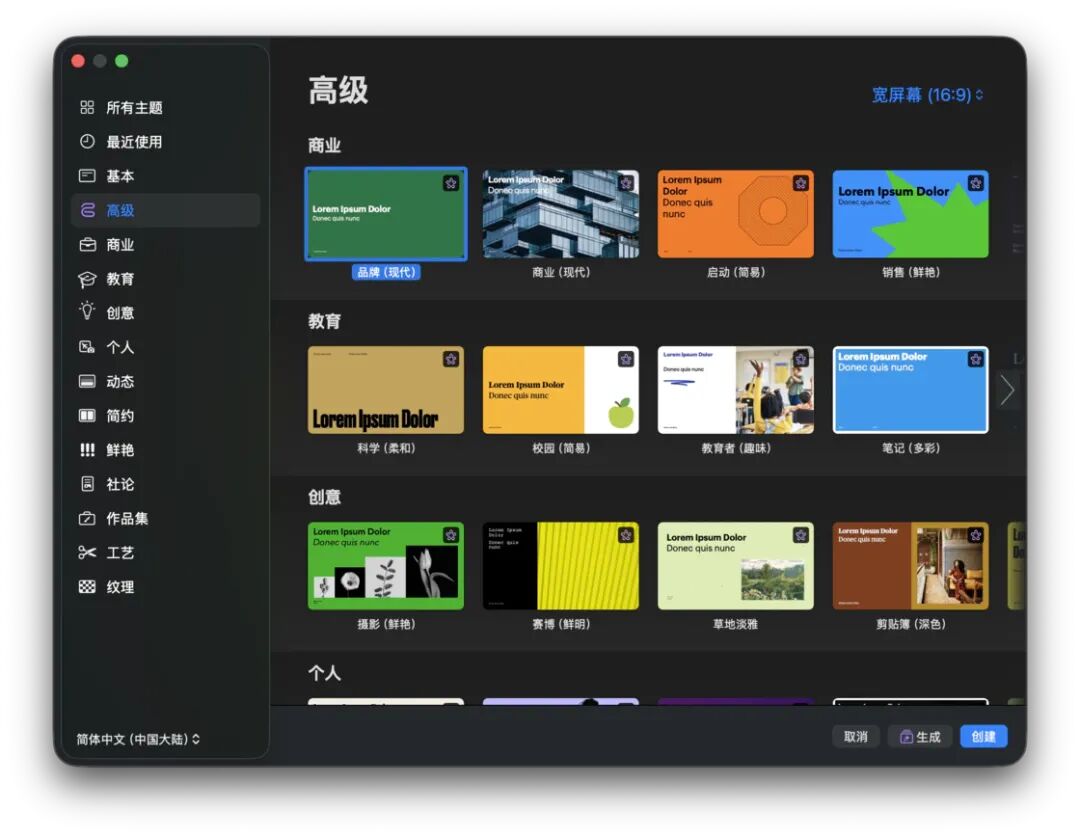Select the 摄影 (鲜艳) theme thumbnail

coord(386,566)
